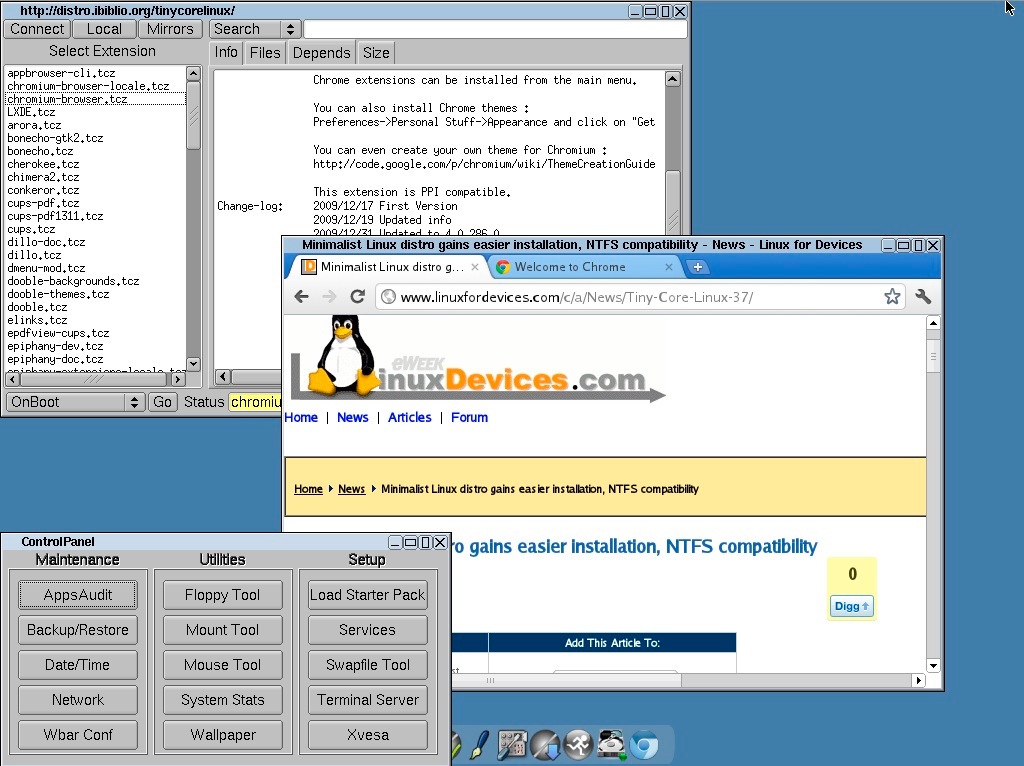Reload the linuxfordevices page
This screenshot has width=1024, height=766.
(x=357, y=297)
